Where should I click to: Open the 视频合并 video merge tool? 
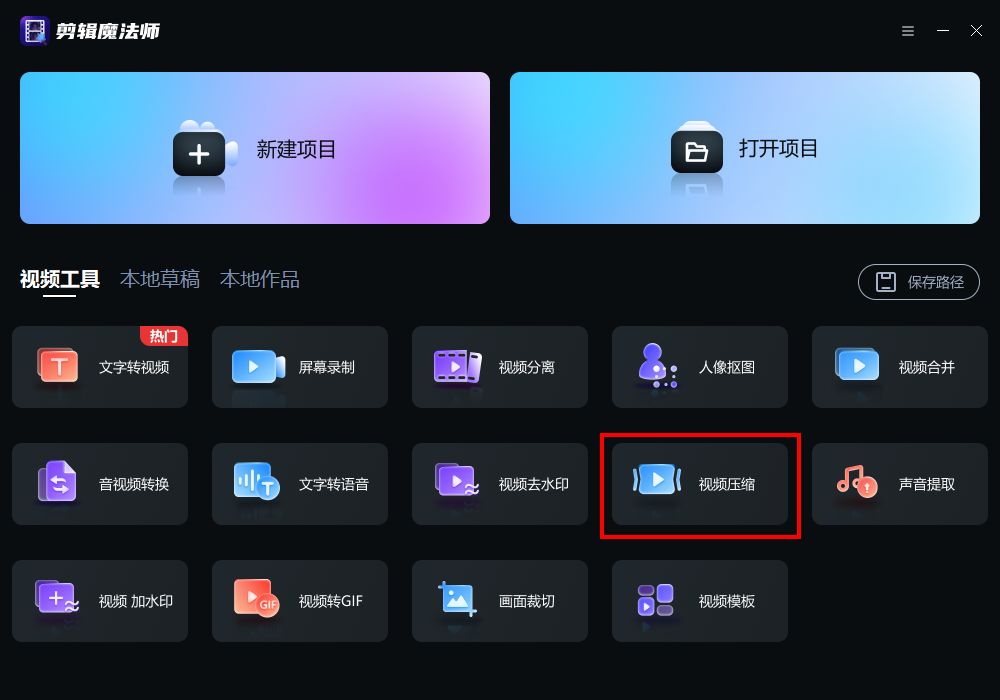coord(900,367)
